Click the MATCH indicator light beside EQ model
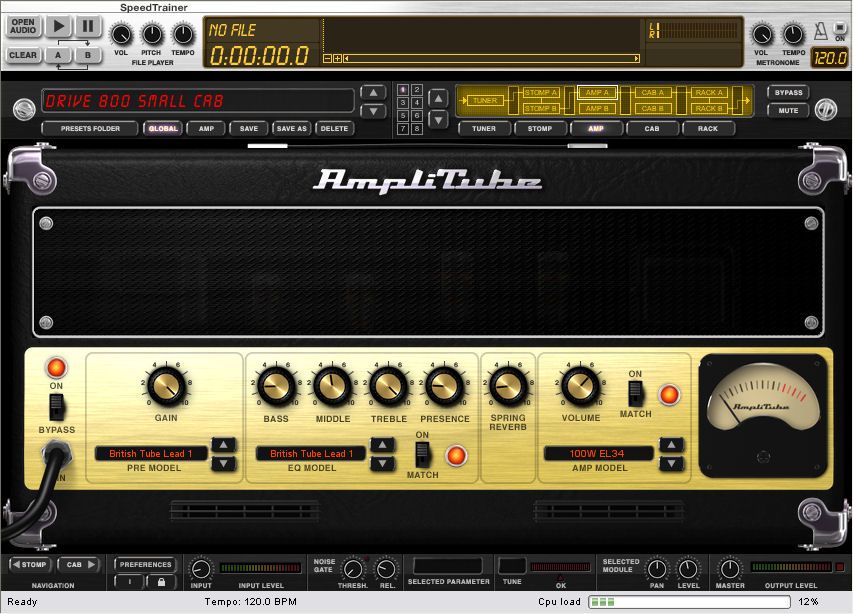Image resolution: width=853 pixels, height=614 pixels. point(456,455)
